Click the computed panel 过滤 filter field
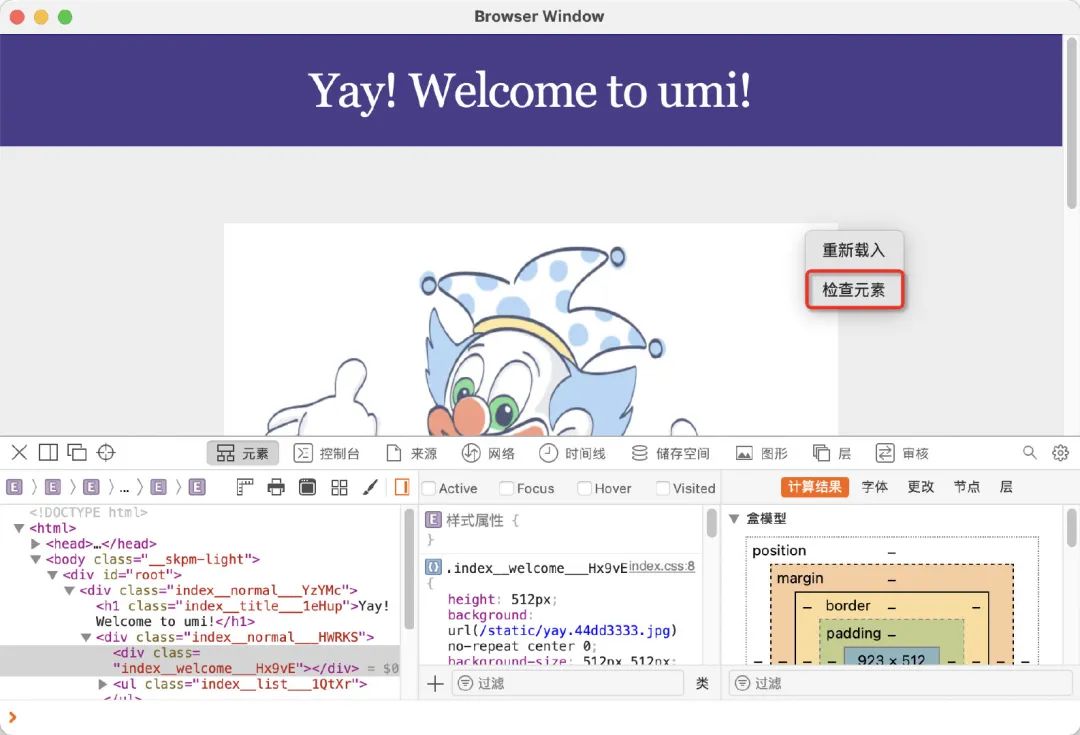Screen dimensions: 1080x735 pyautogui.click(x=901, y=683)
